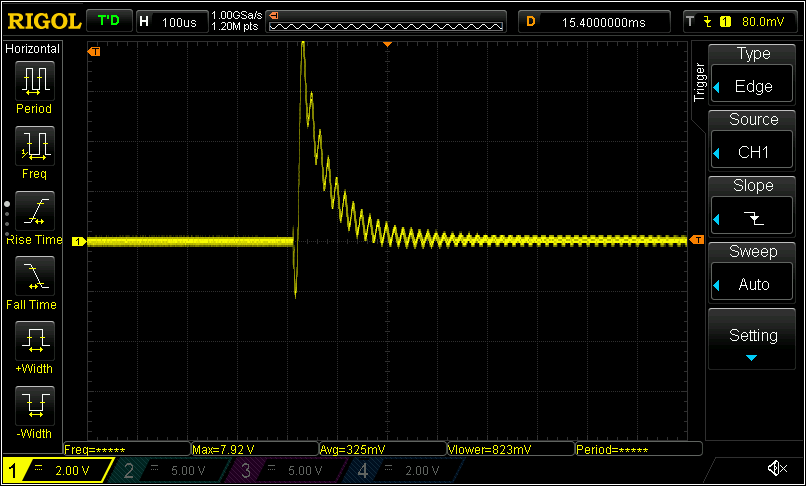Click the speaker sound icon

[x=776, y=468]
